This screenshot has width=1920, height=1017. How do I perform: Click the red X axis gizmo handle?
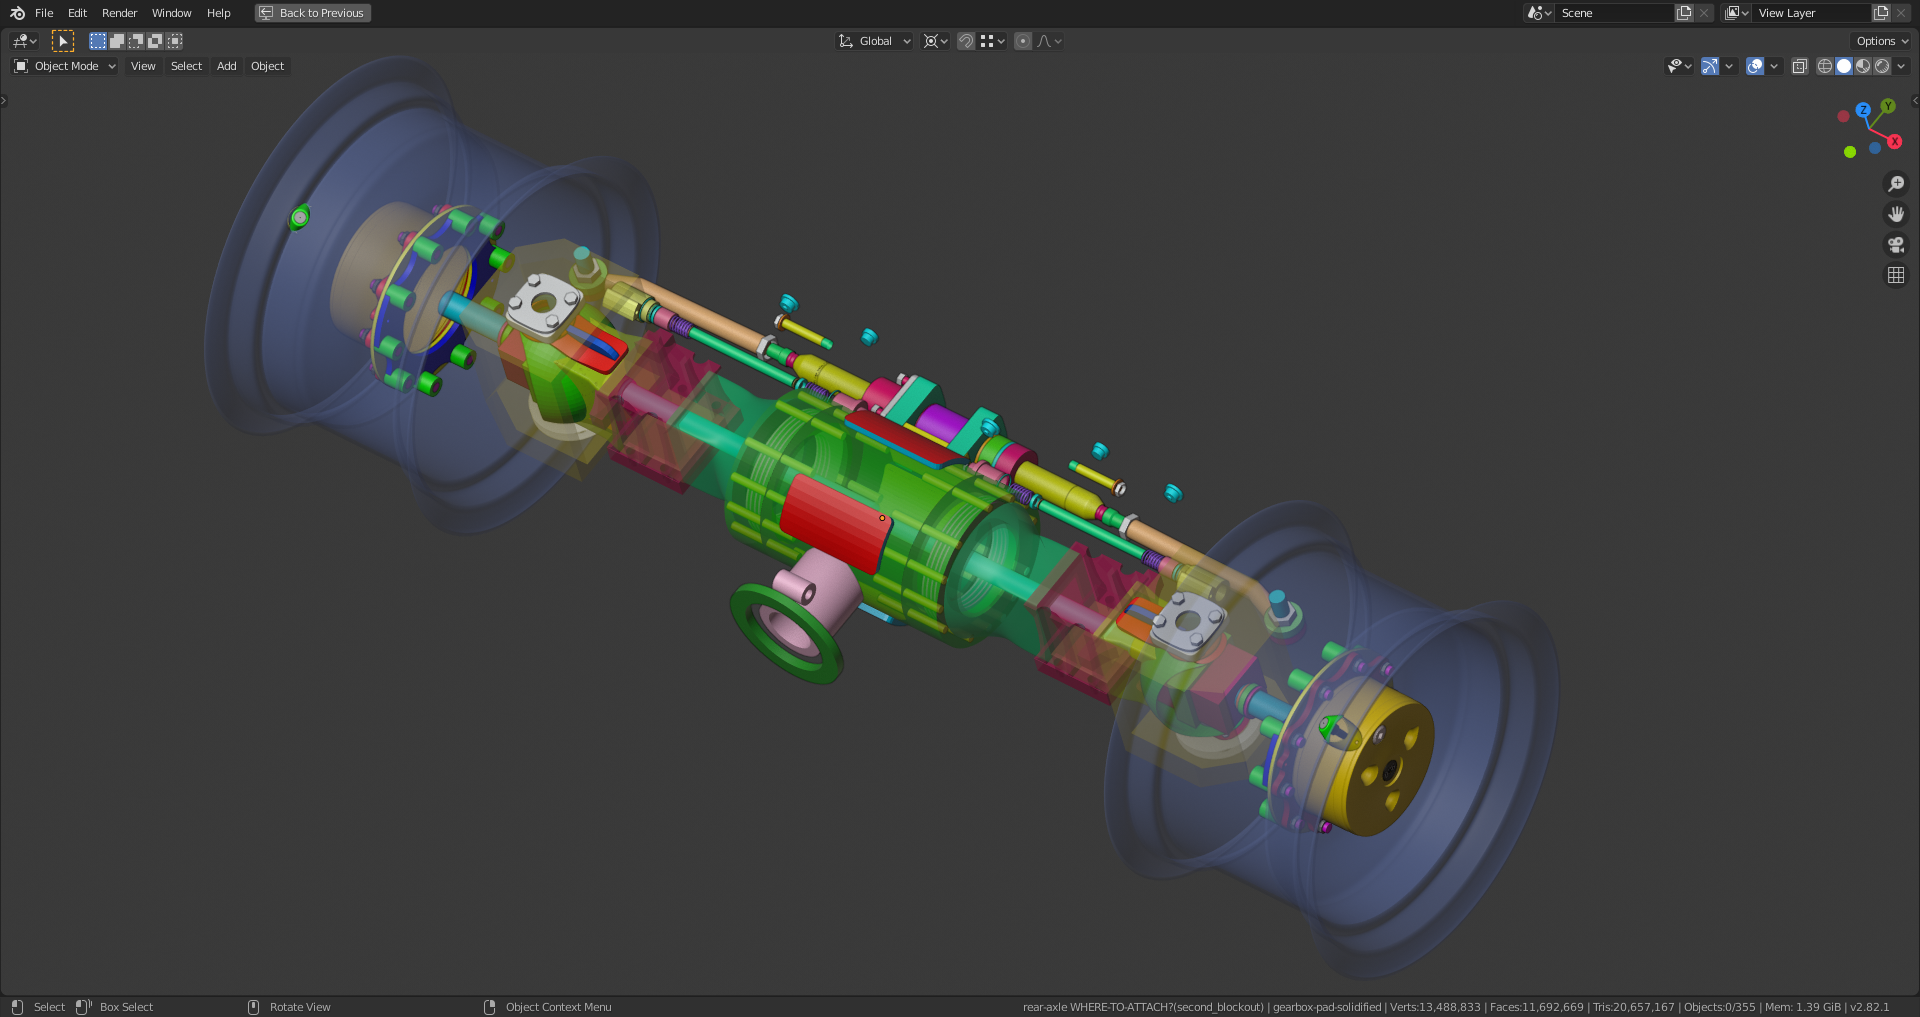click(1894, 142)
